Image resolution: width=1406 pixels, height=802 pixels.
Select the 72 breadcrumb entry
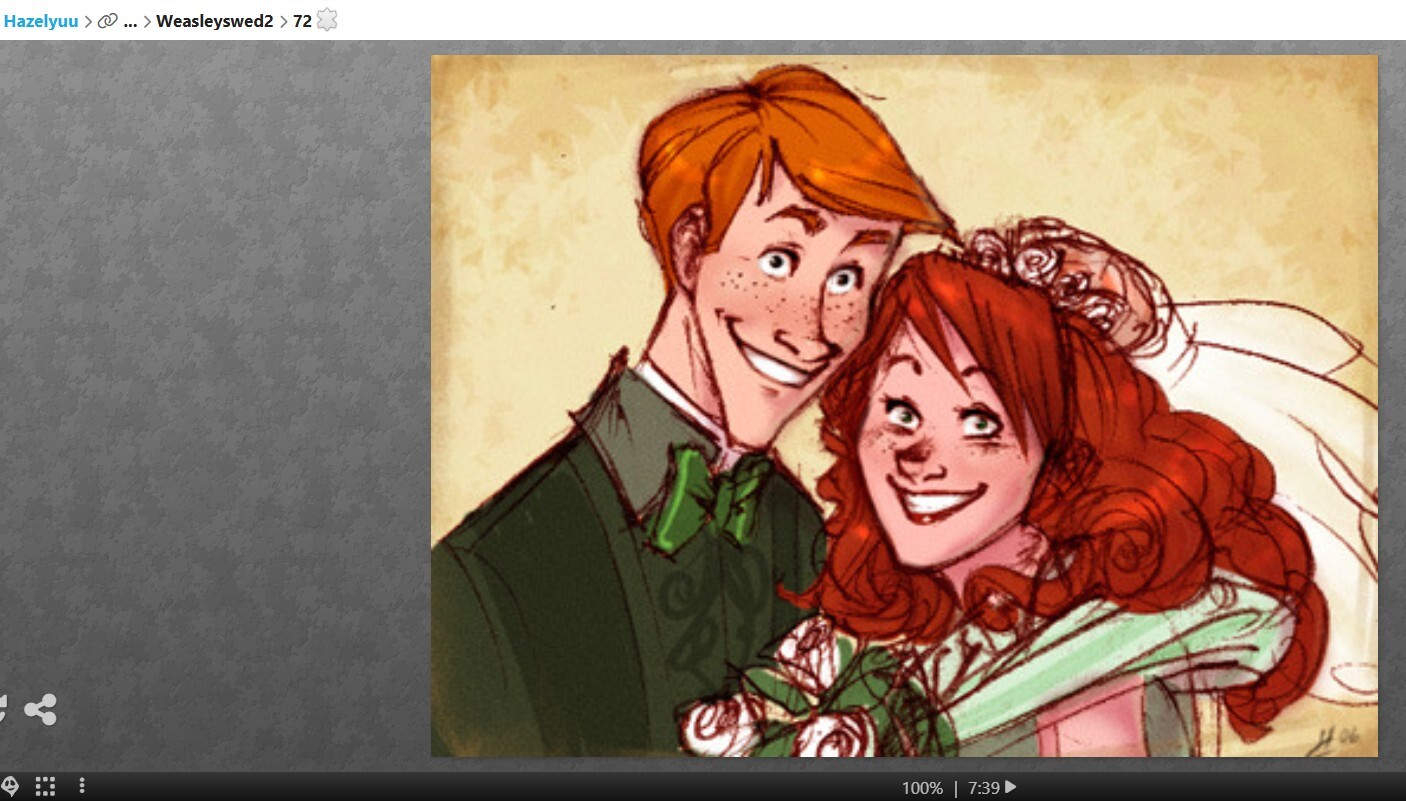(302, 21)
